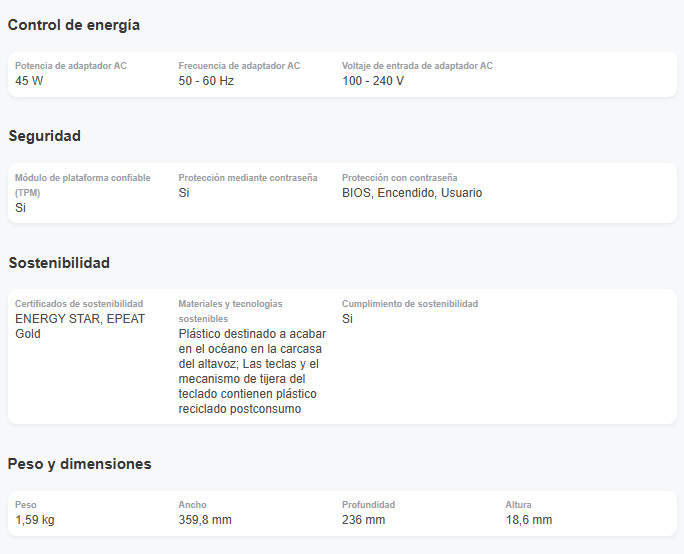This screenshot has width=684, height=554.
Task: Select the Certificados de sostenibilidad label
Action: coord(79,304)
